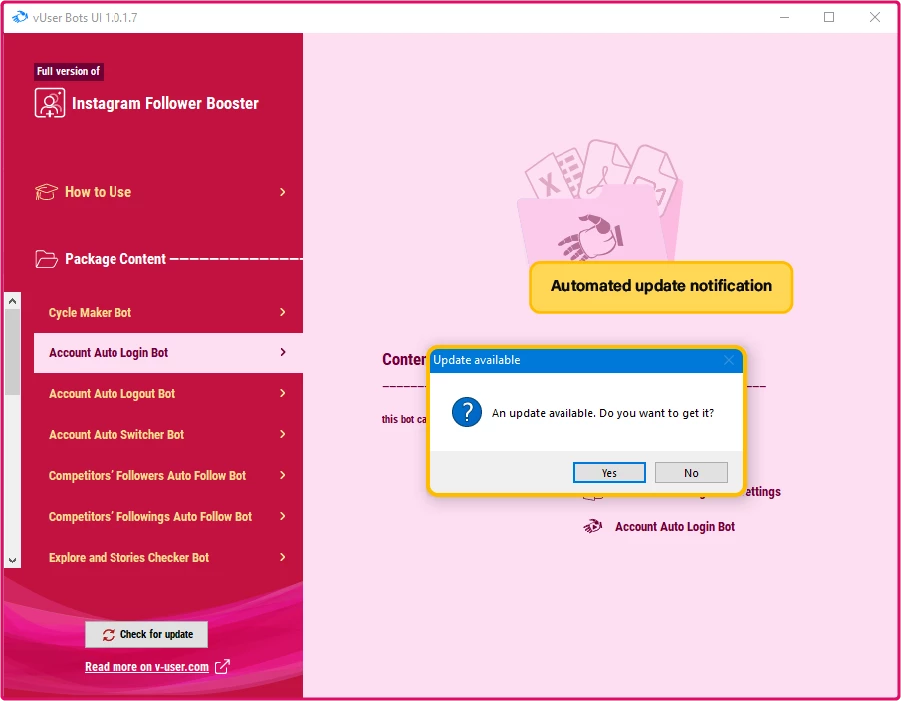Click Yes to get the update
This screenshot has height=701, width=901.
(x=609, y=473)
